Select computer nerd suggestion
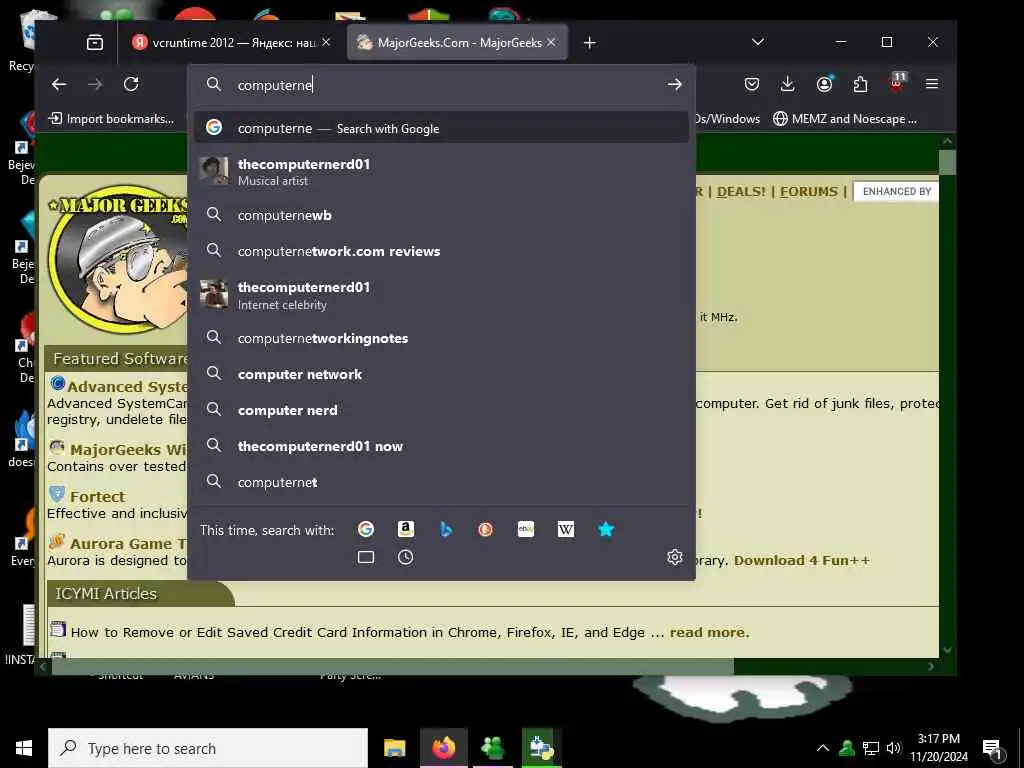This screenshot has height=768, width=1024. [441, 410]
